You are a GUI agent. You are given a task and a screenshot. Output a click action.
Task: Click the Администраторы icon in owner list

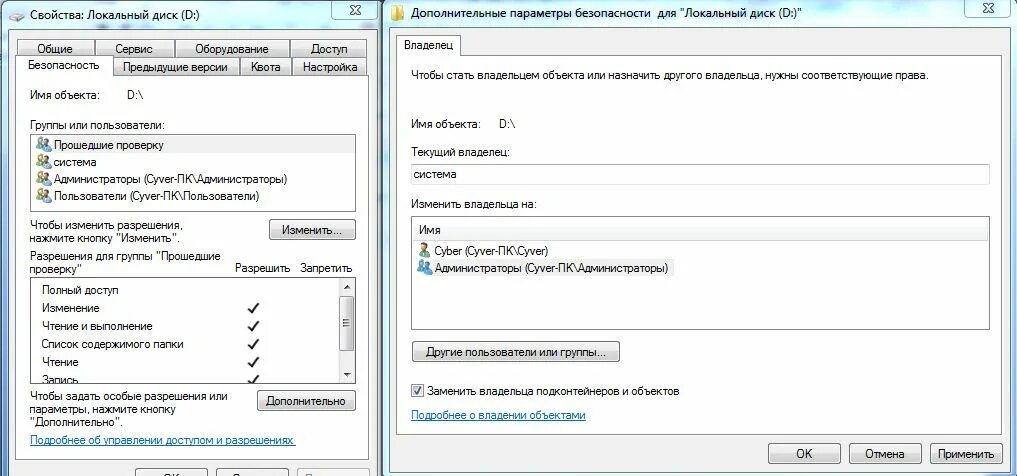point(424,267)
